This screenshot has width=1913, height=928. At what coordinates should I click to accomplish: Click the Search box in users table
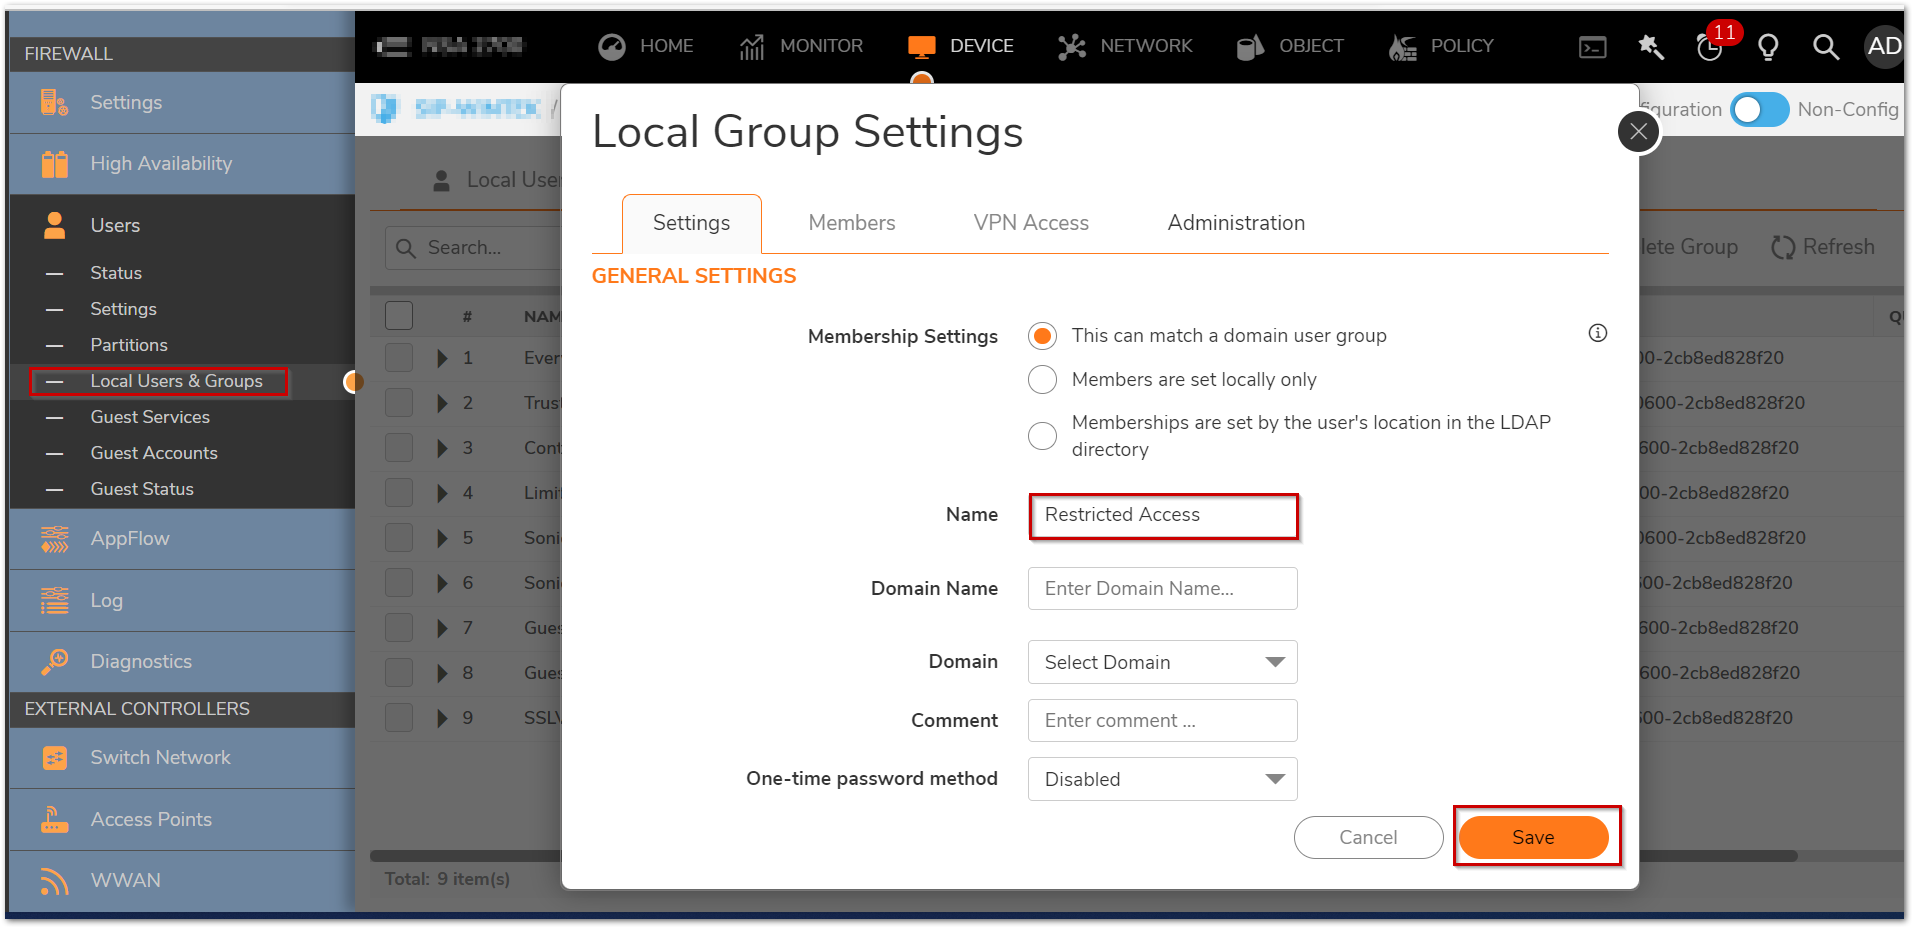point(473,247)
